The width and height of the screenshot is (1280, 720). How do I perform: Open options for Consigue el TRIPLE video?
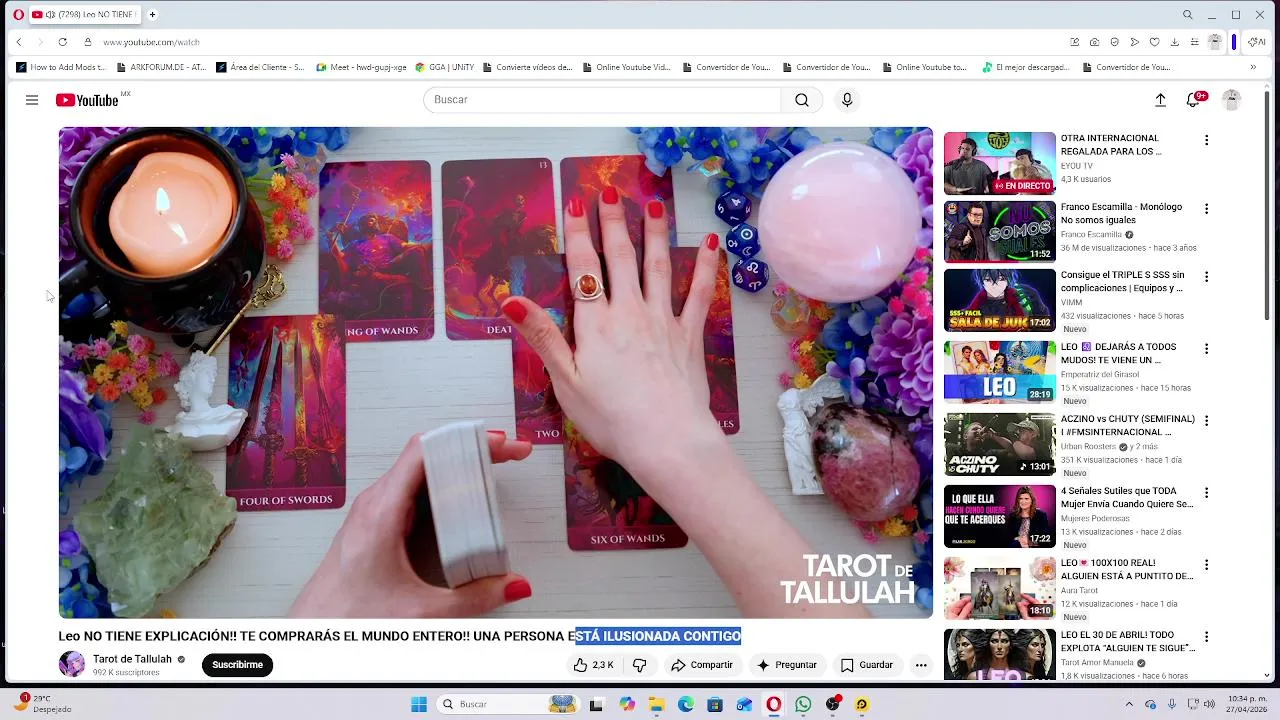tap(1206, 277)
